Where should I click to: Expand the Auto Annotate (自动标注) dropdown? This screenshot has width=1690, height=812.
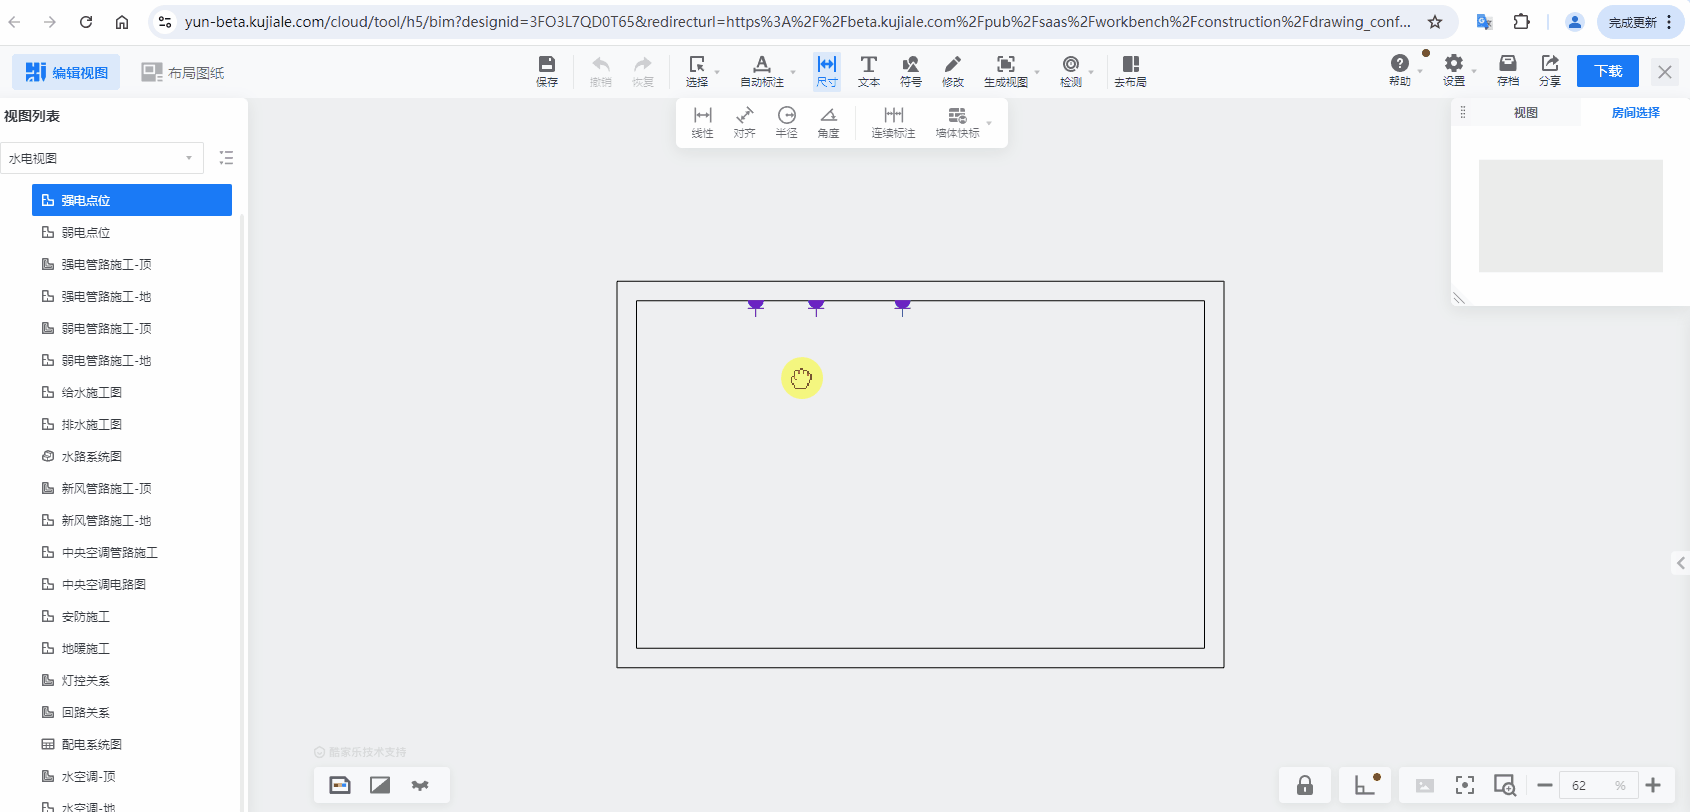[x=793, y=72]
